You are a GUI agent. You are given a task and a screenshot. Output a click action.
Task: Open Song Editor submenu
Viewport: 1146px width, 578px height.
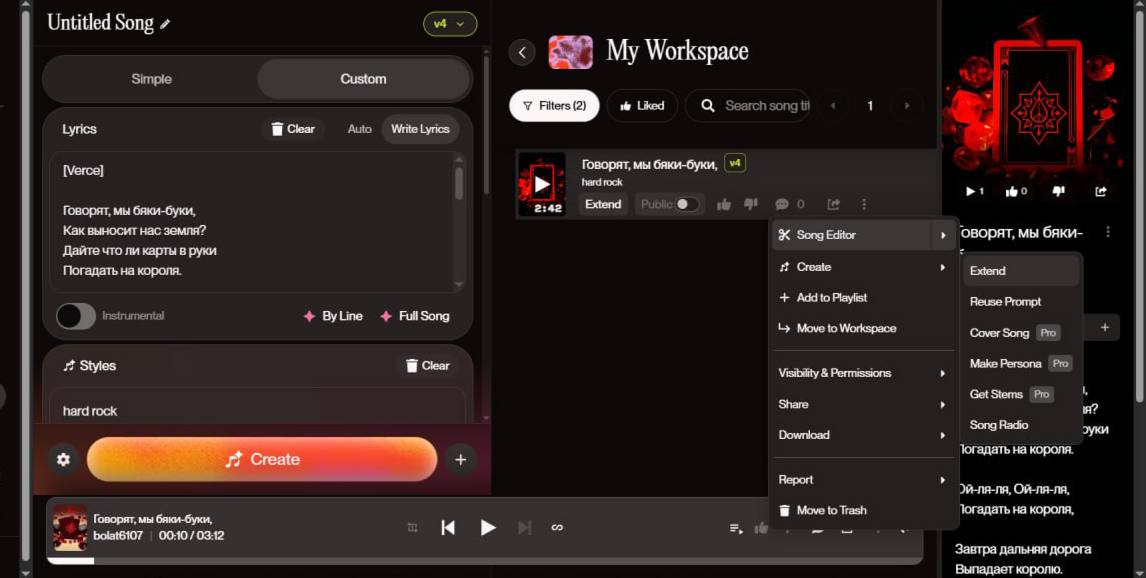point(864,235)
